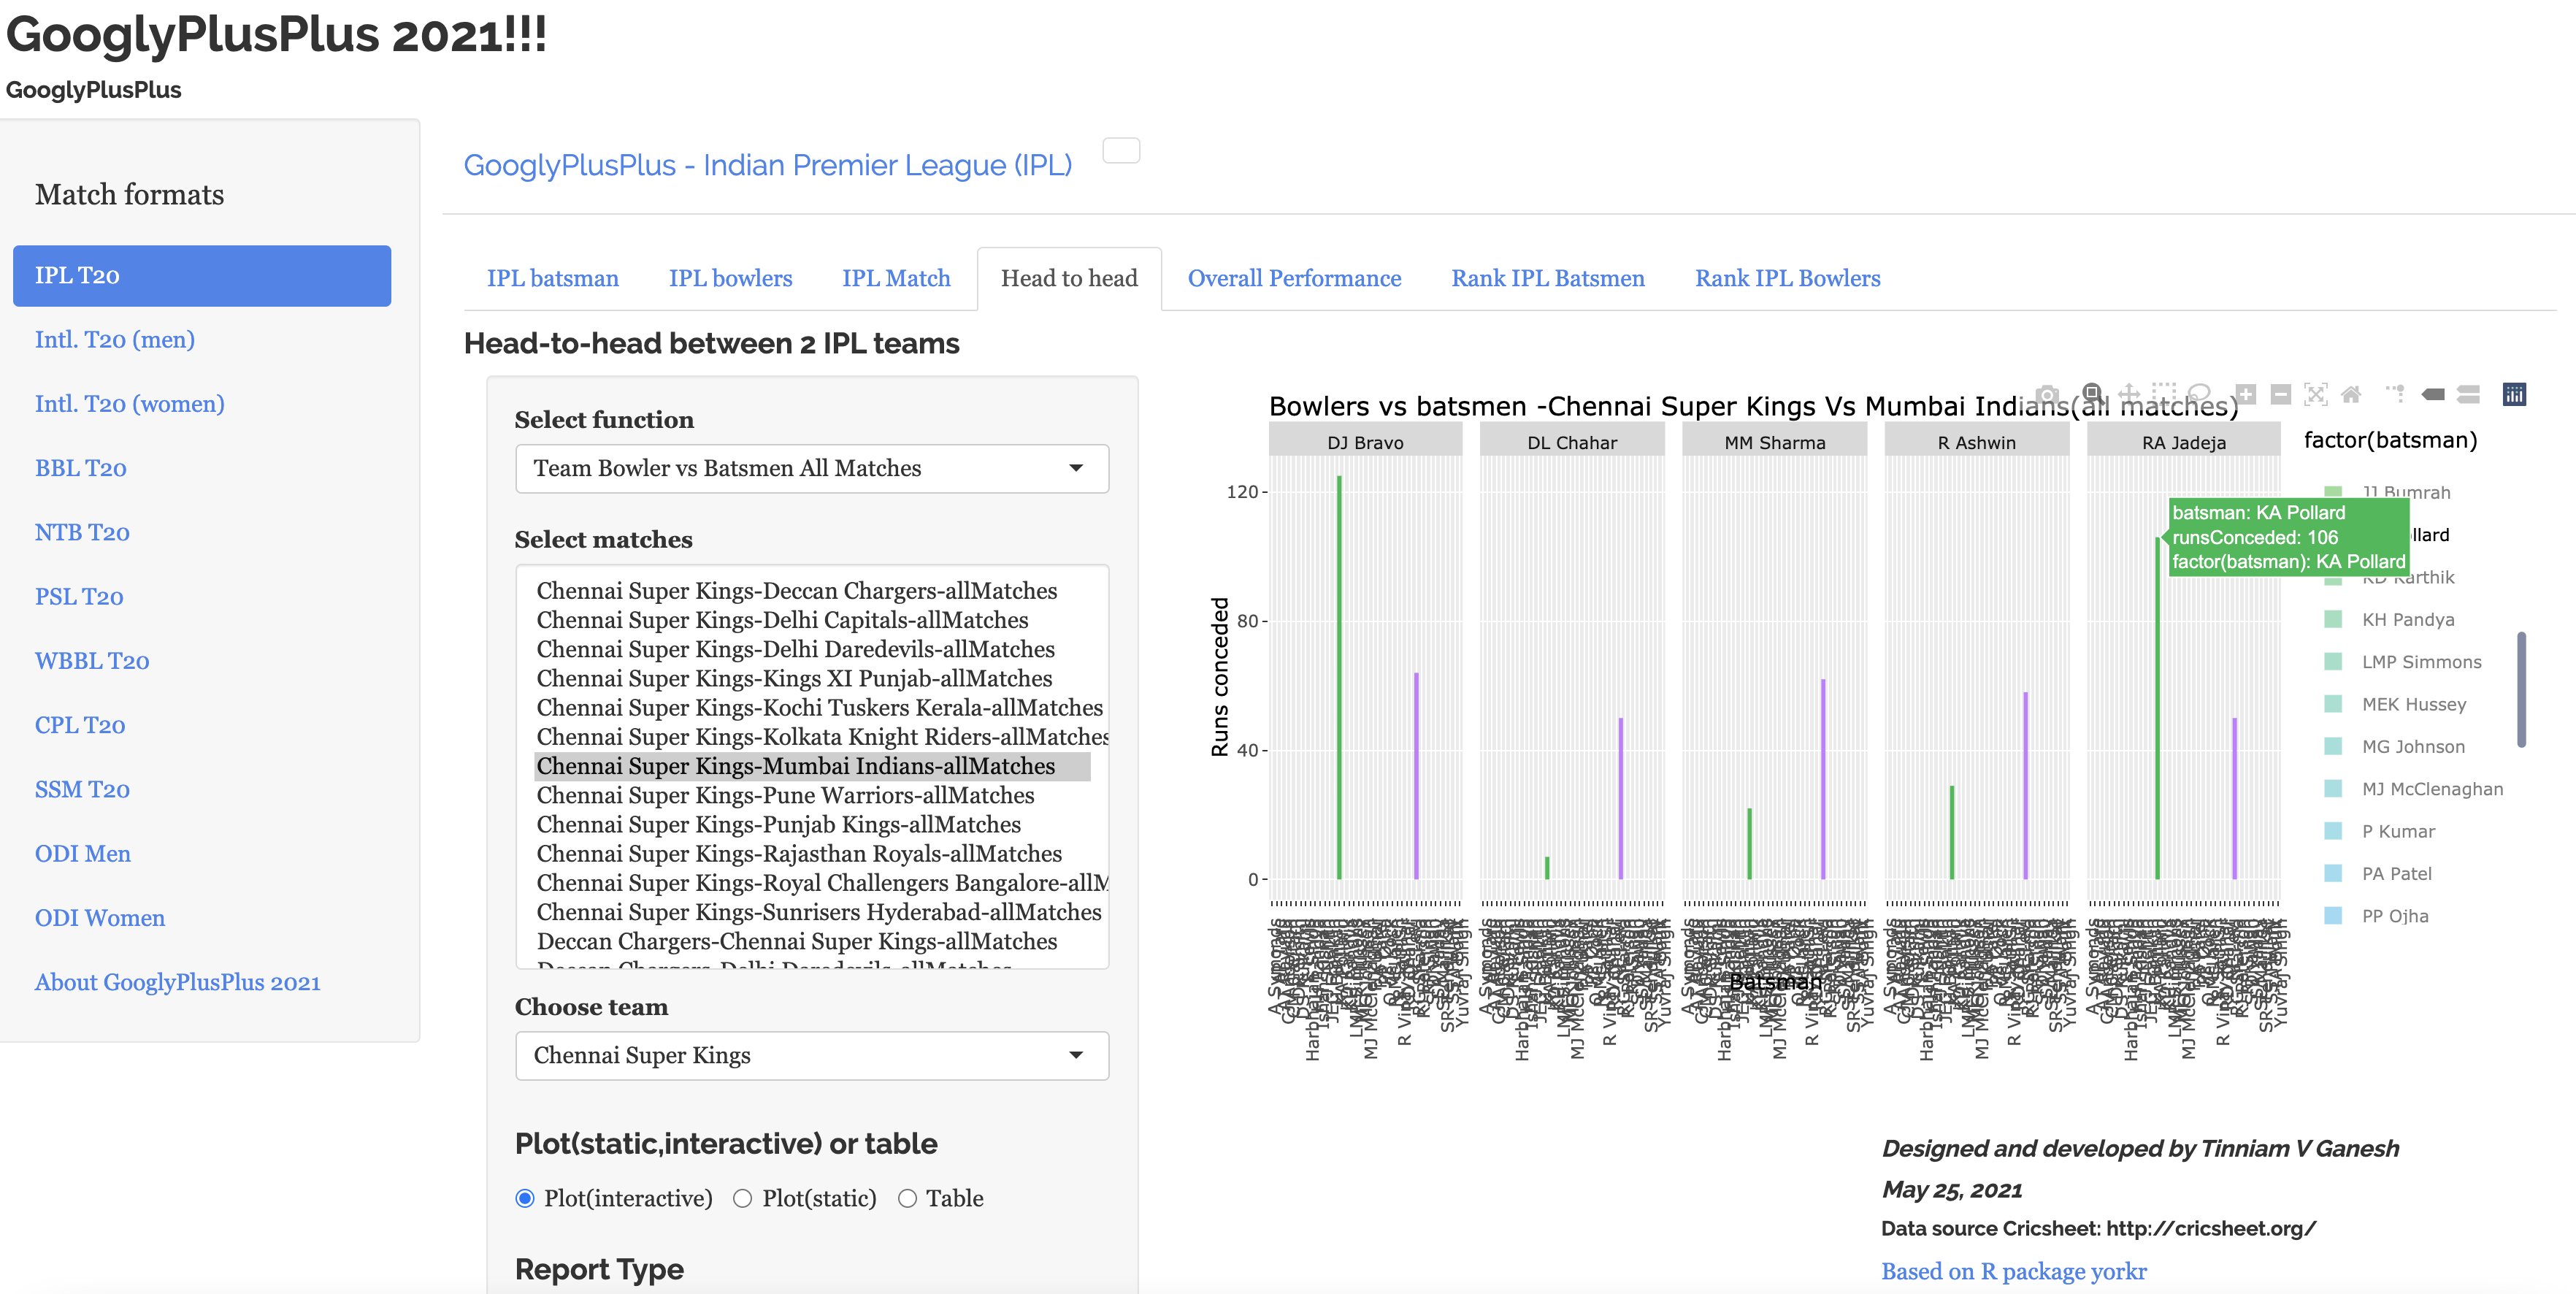Select the Plot(static) radio button

coord(742,1198)
